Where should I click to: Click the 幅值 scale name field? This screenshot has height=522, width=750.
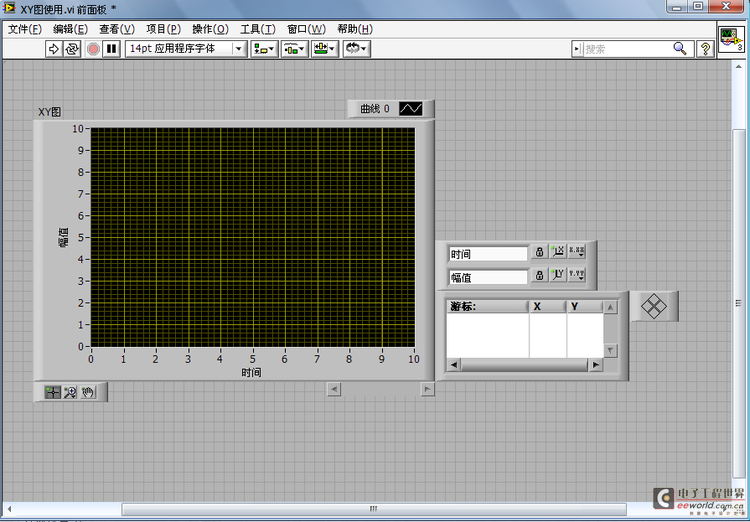[488, 278]
